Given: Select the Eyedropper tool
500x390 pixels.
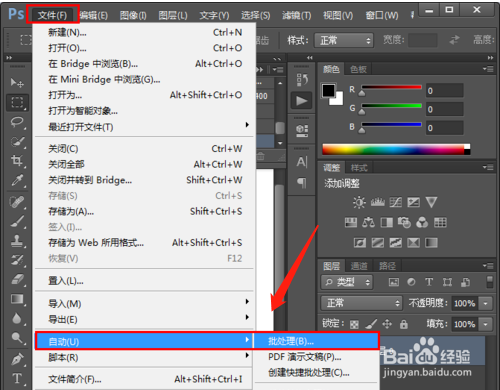Looking at the screenshot, I should 17,180.
